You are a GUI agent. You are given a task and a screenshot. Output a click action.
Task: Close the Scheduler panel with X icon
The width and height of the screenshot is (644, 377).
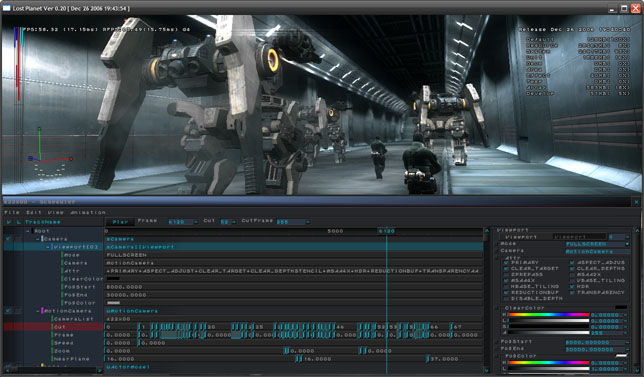pos(636,202)
